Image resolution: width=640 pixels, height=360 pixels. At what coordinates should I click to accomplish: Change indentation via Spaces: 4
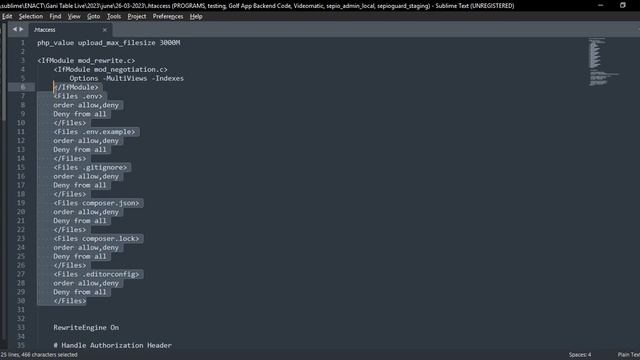580,355
